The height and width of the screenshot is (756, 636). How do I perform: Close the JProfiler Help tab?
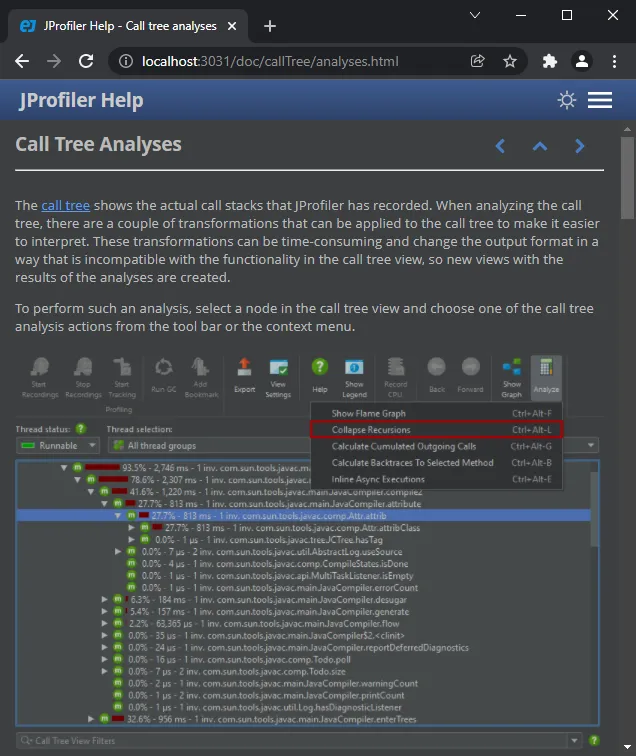pos(232,26)
